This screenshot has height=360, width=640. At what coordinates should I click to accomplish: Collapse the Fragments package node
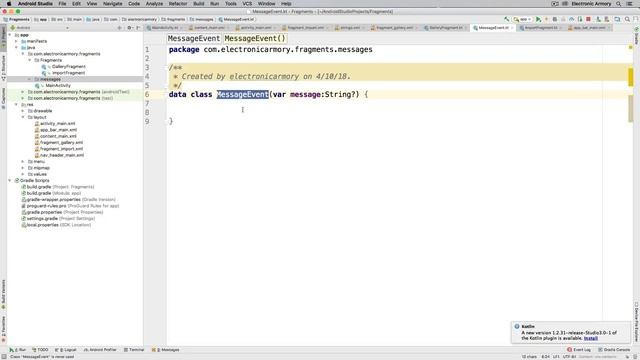(x=30, y=60)
